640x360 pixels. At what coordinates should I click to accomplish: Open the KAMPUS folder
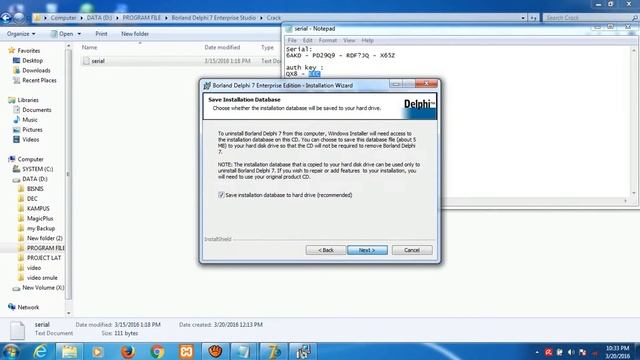[x=38, y=209]
